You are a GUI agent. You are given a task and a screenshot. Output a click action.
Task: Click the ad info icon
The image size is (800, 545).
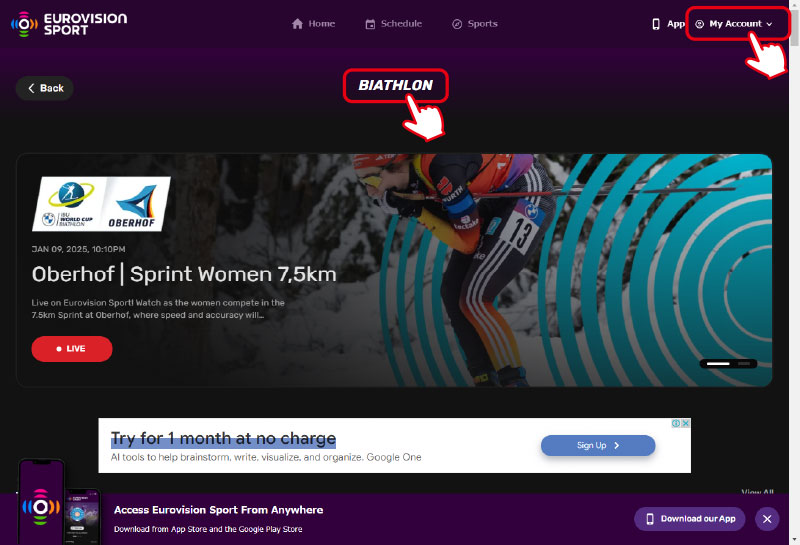pyautogui.click(x=676, y=424)
